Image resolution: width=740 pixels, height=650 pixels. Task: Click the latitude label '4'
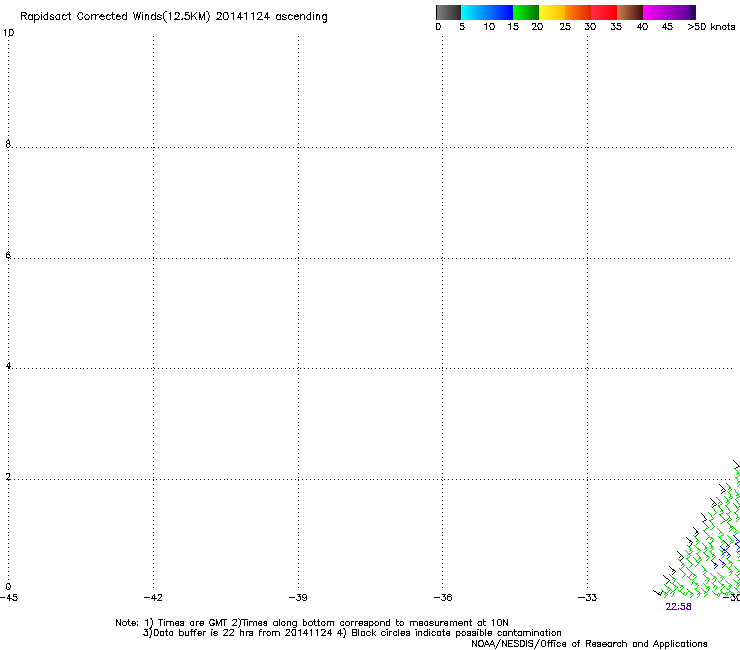[x=8, y=366]
